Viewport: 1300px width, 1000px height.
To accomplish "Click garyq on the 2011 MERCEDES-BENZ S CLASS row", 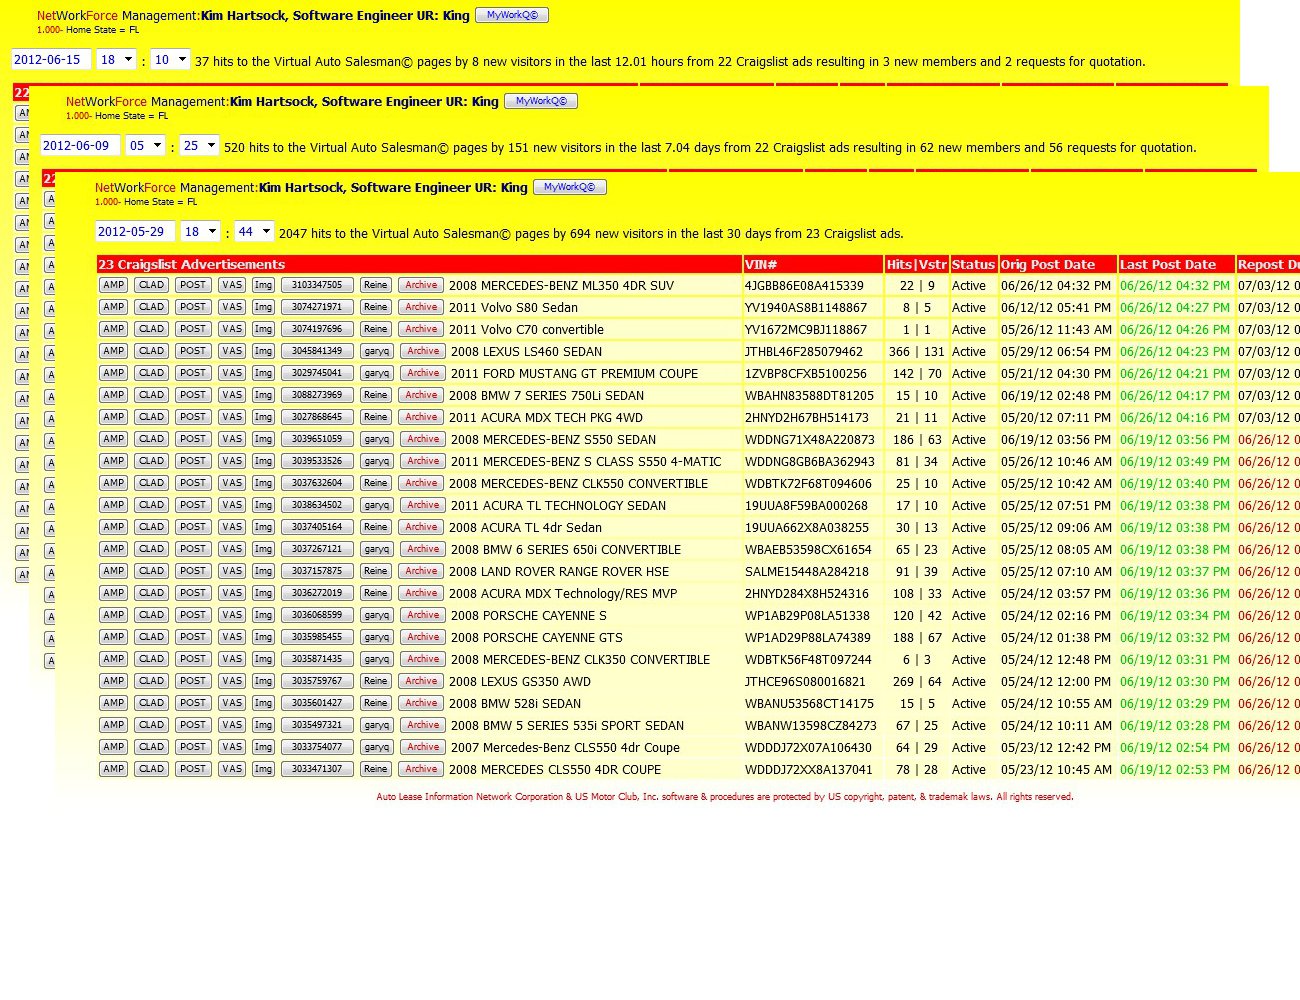I will (x=377, y=461).
